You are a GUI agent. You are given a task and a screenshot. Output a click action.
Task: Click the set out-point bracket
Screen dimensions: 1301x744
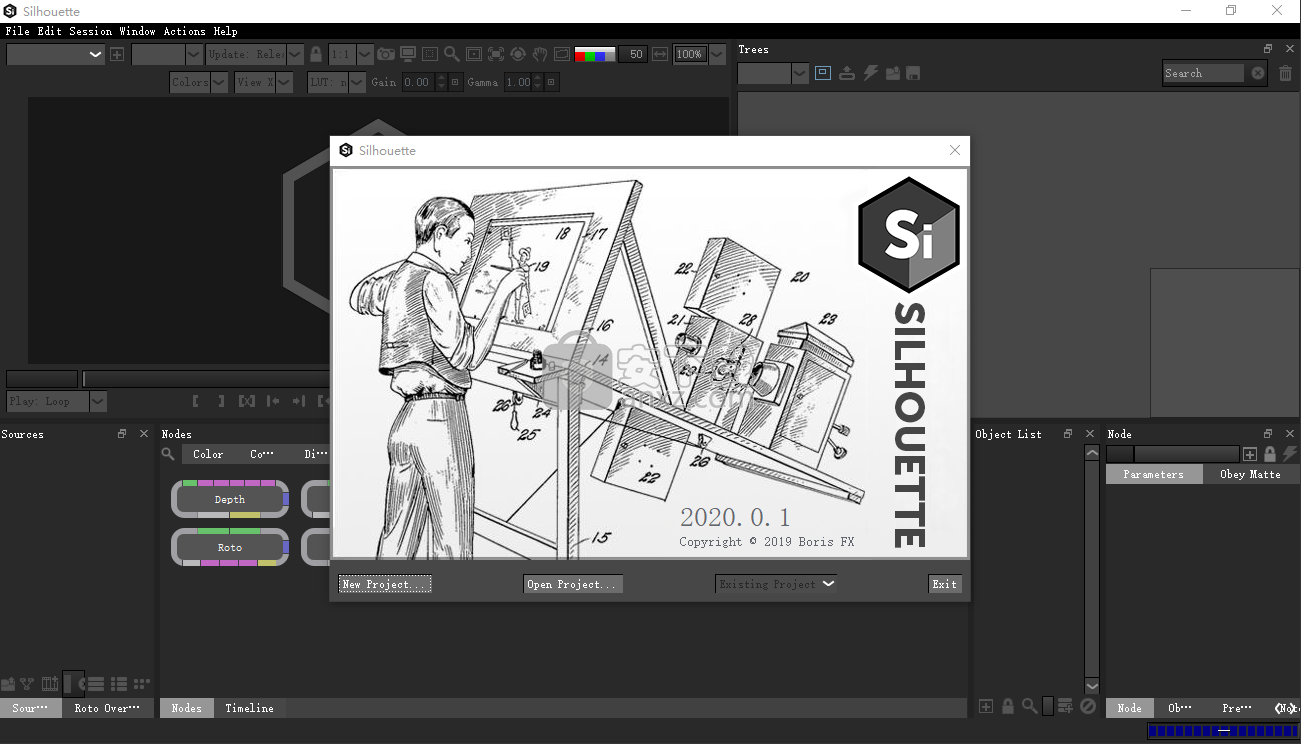point(222,401)
